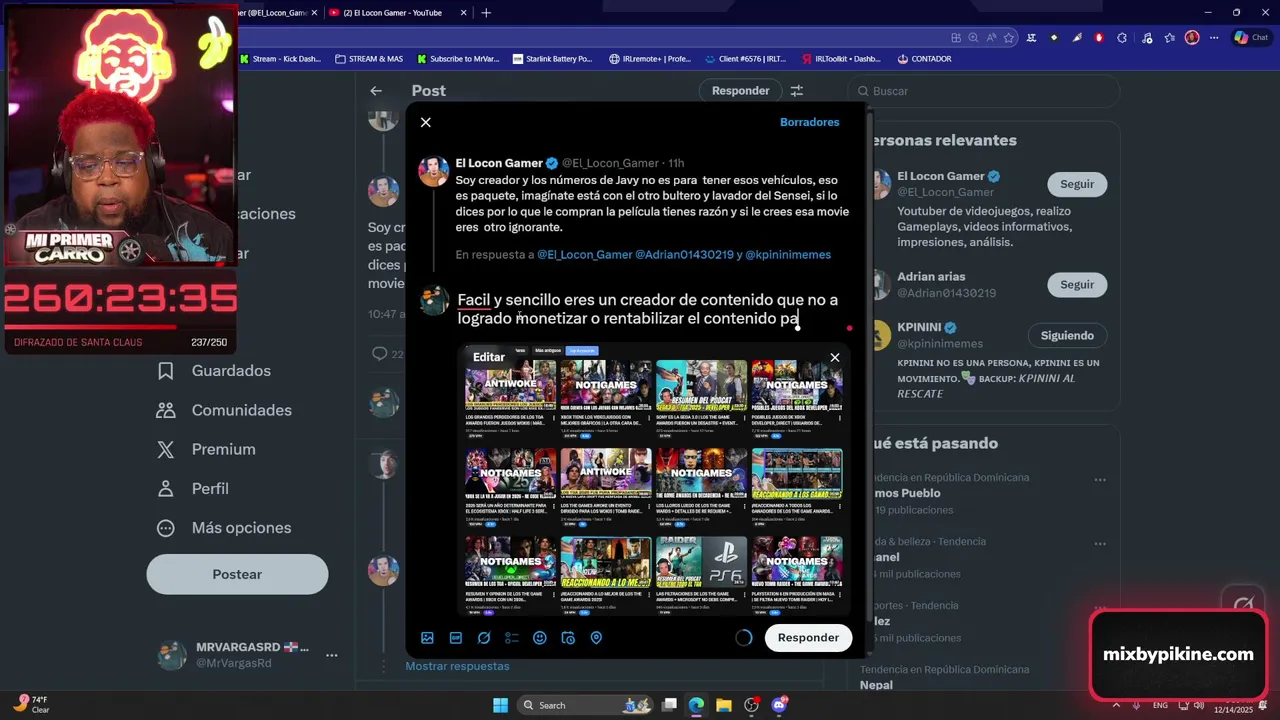The width and height of the screenshot is (1280, 720).
Task: Switch to El Locon Gamer YouTube tab
Action: 395,13
